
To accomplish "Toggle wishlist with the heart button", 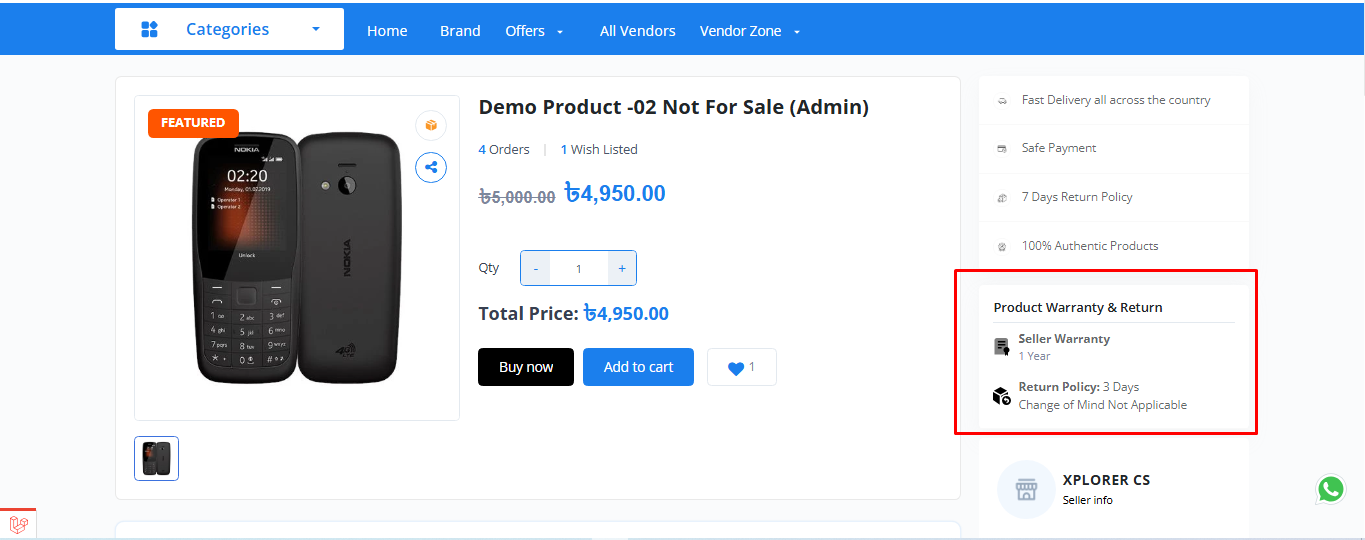I will [741, 367].
